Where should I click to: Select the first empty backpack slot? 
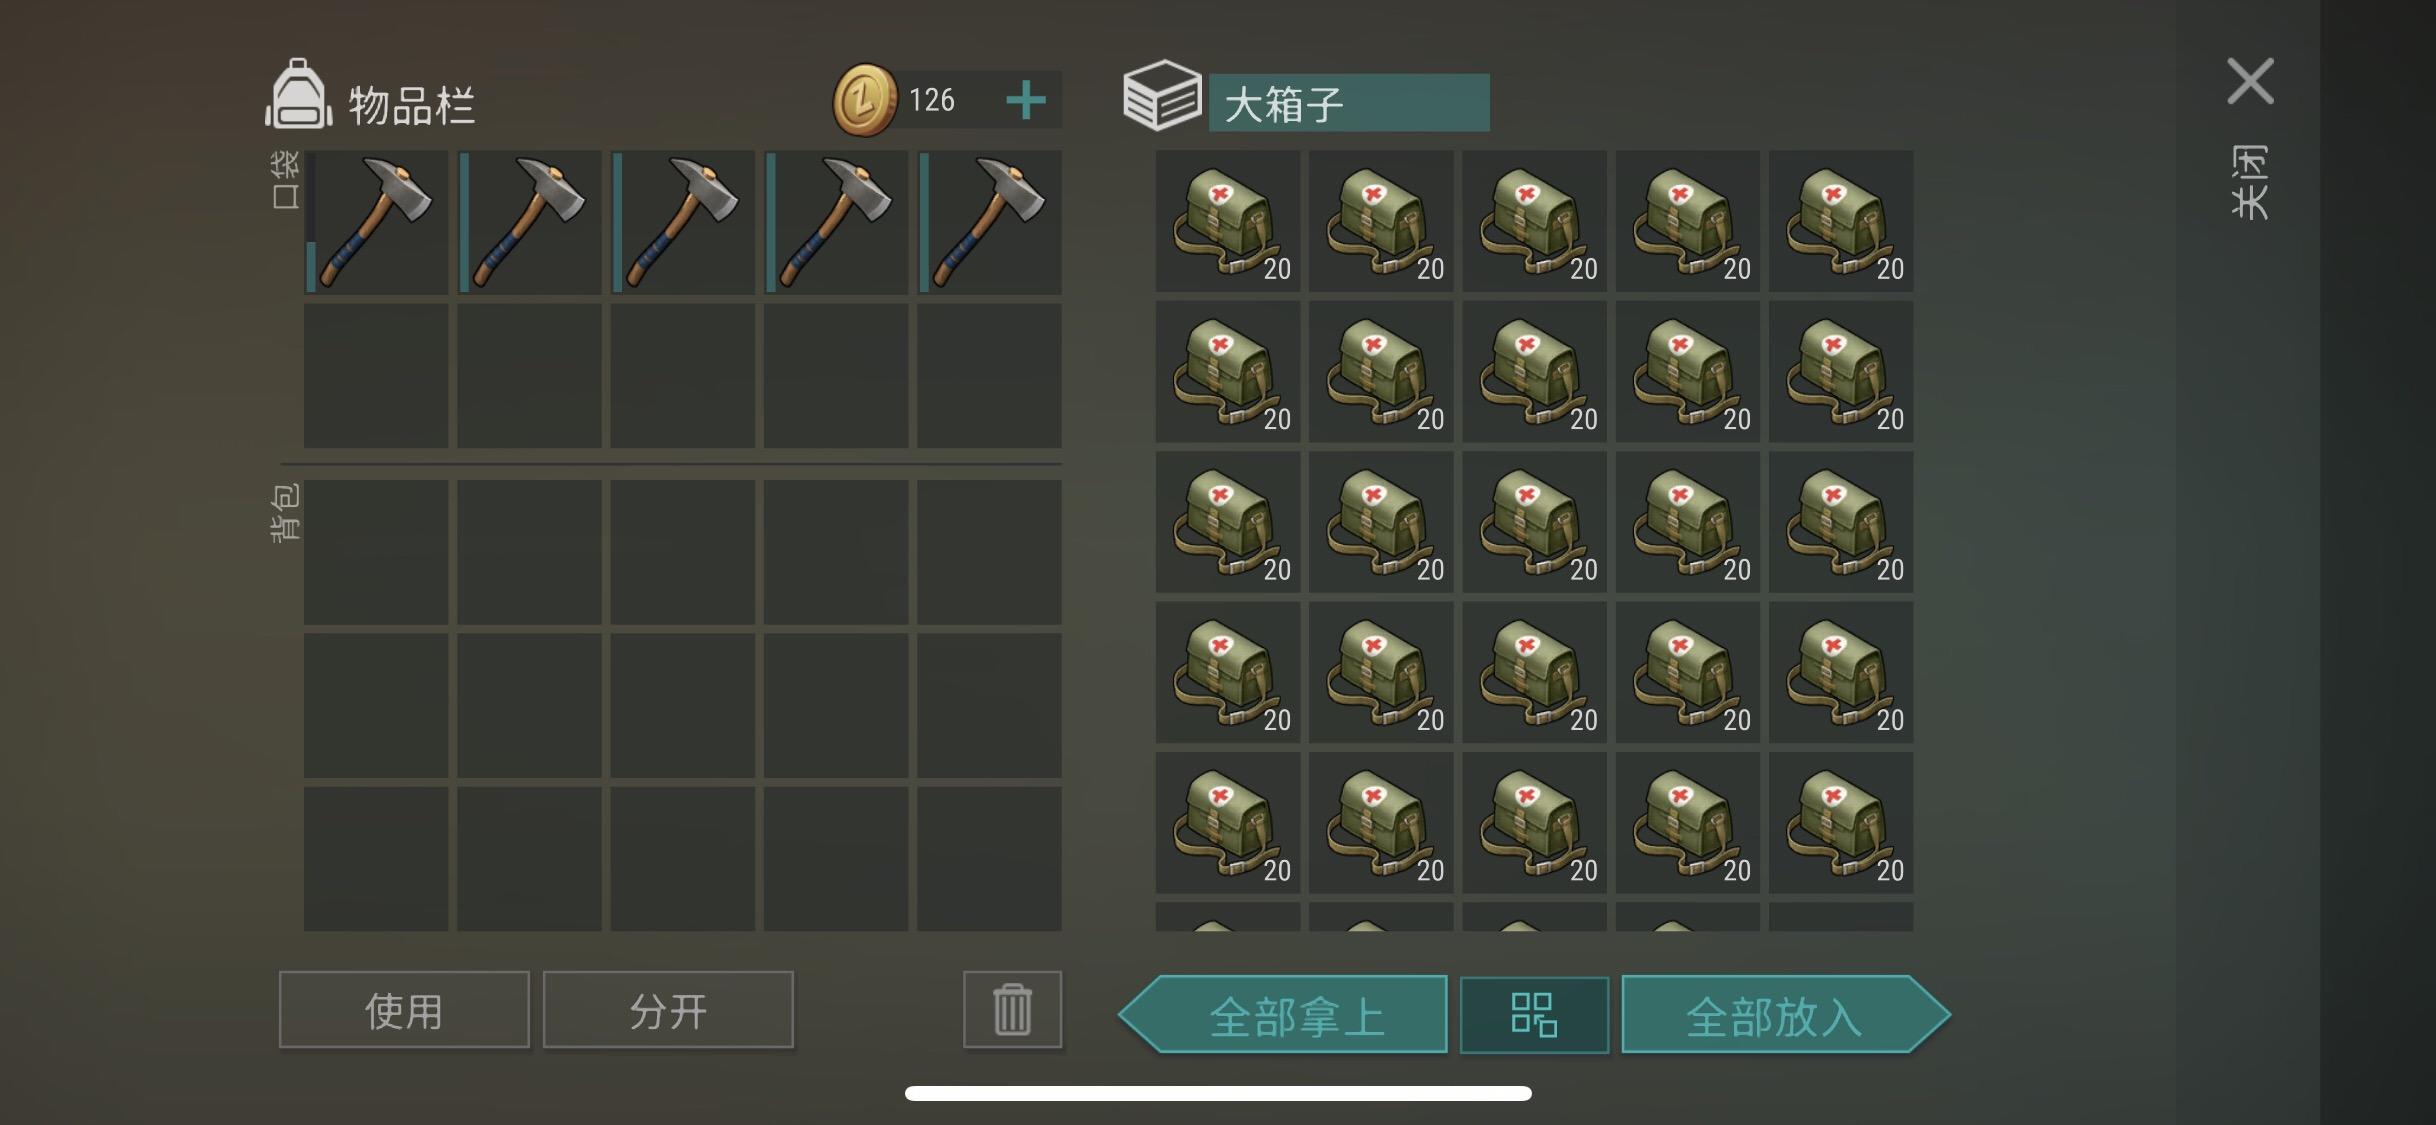tap(376, 552)
